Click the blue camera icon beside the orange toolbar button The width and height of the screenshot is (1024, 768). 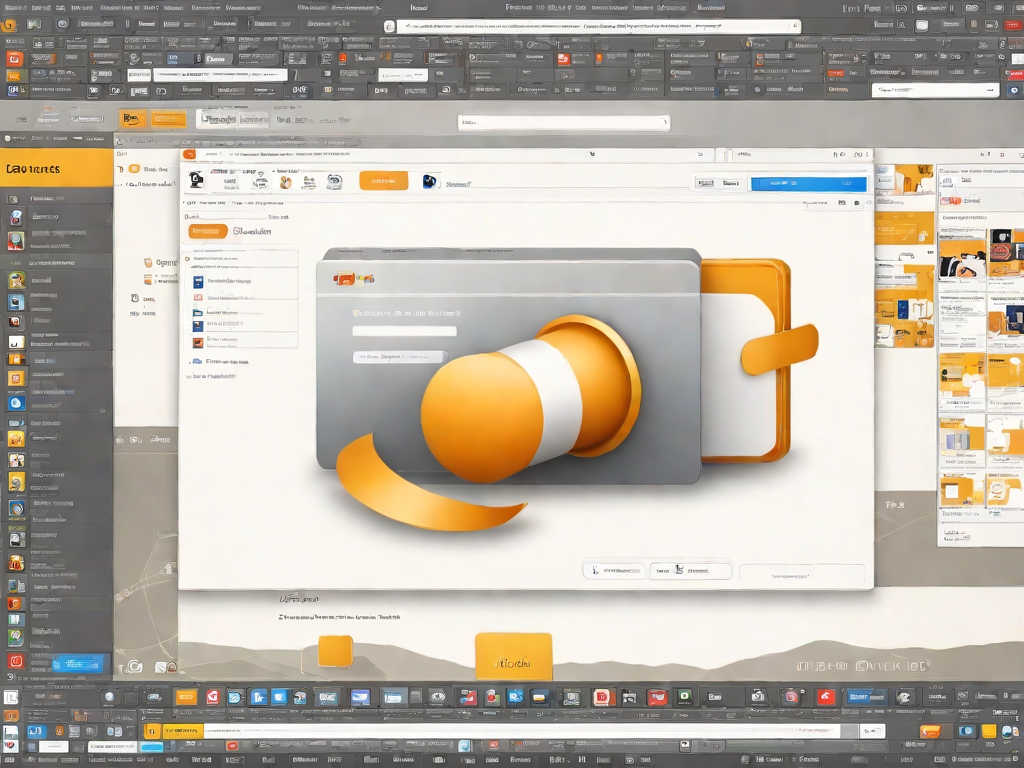coord(430,182)
